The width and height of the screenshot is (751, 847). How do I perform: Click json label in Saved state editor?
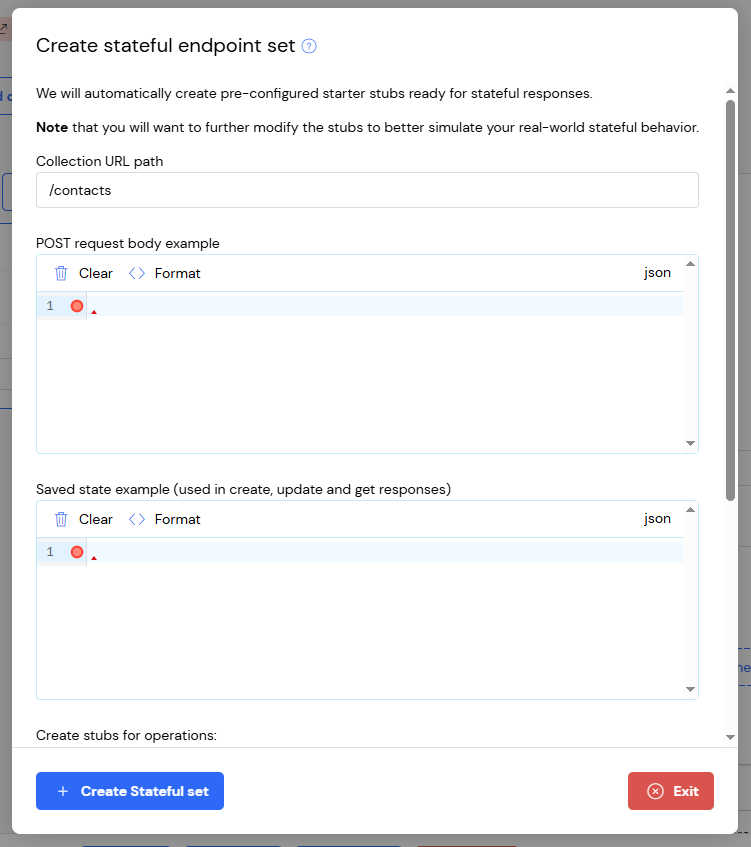click(x=657, y=519)
